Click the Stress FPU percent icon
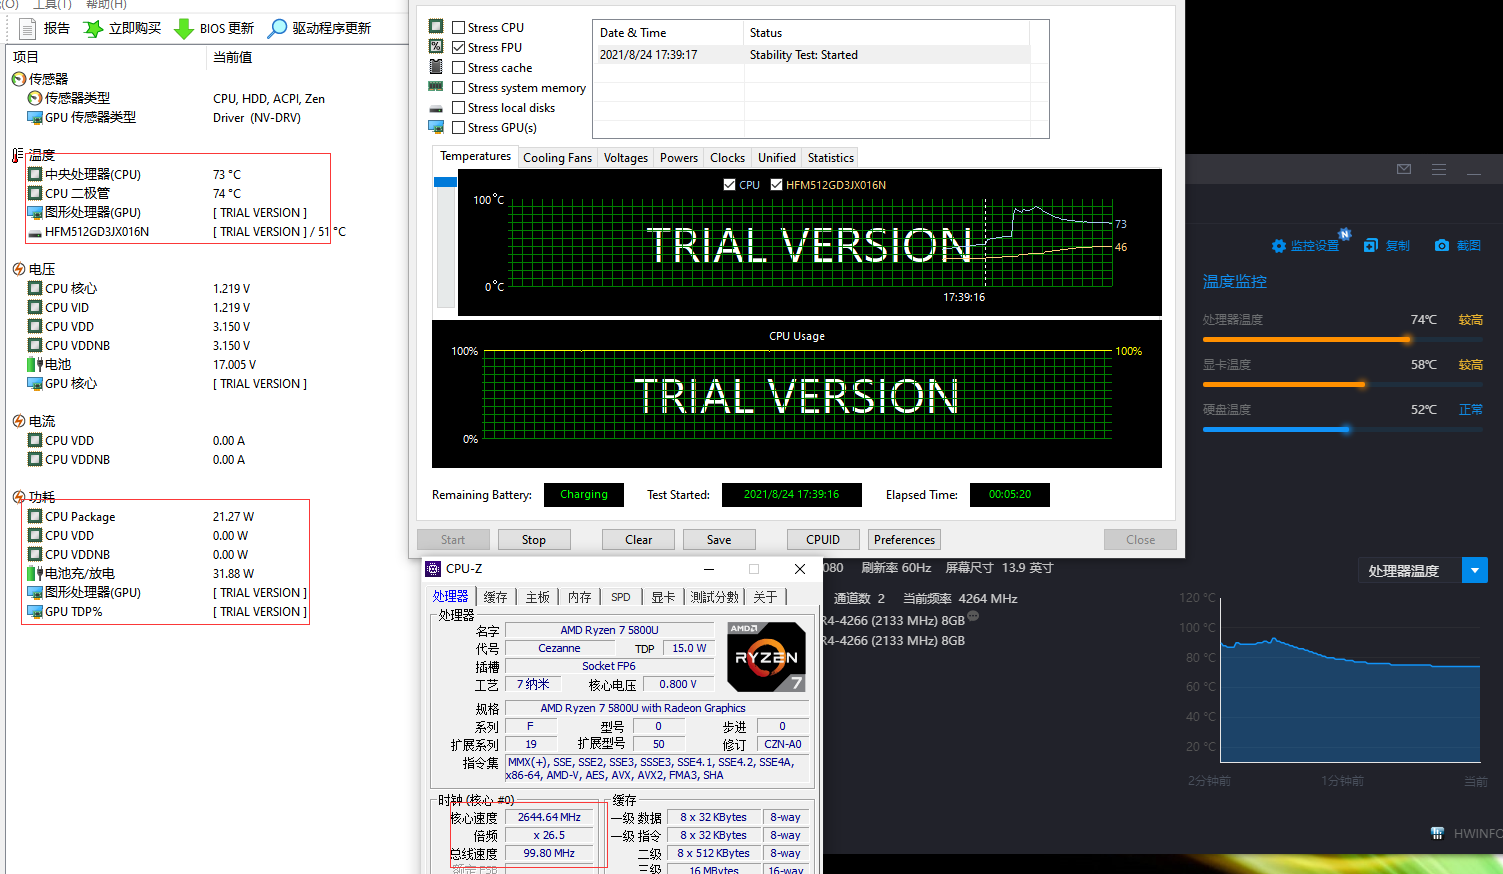 [436, 46]
